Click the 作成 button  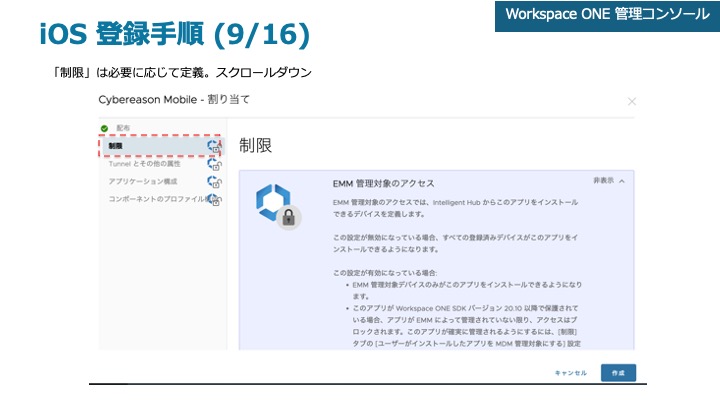[618, 373]
